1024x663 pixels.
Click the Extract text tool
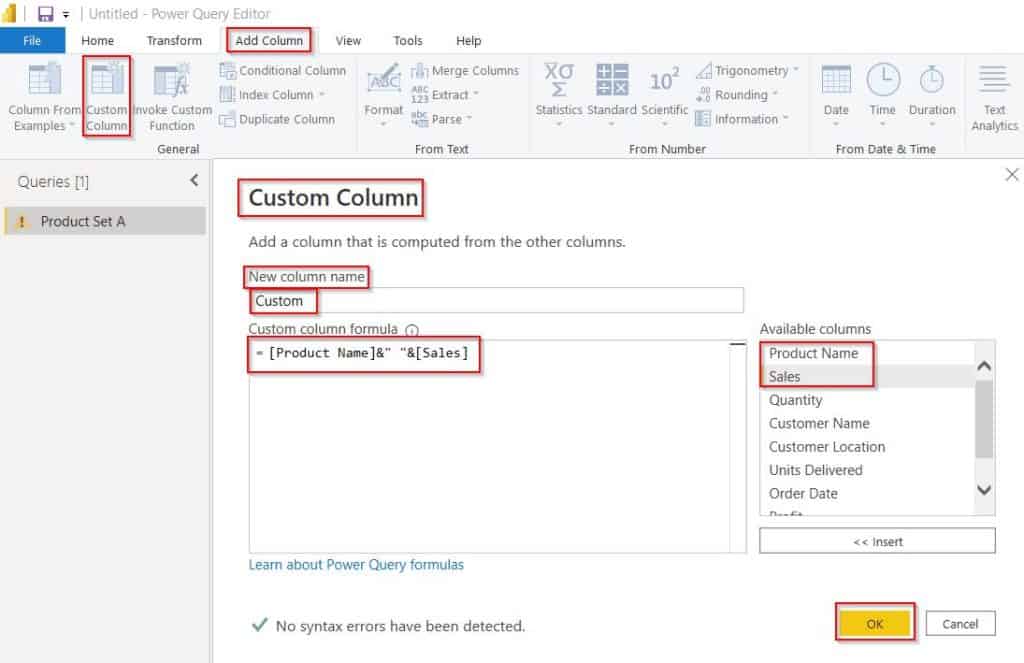tap(445, 95)
